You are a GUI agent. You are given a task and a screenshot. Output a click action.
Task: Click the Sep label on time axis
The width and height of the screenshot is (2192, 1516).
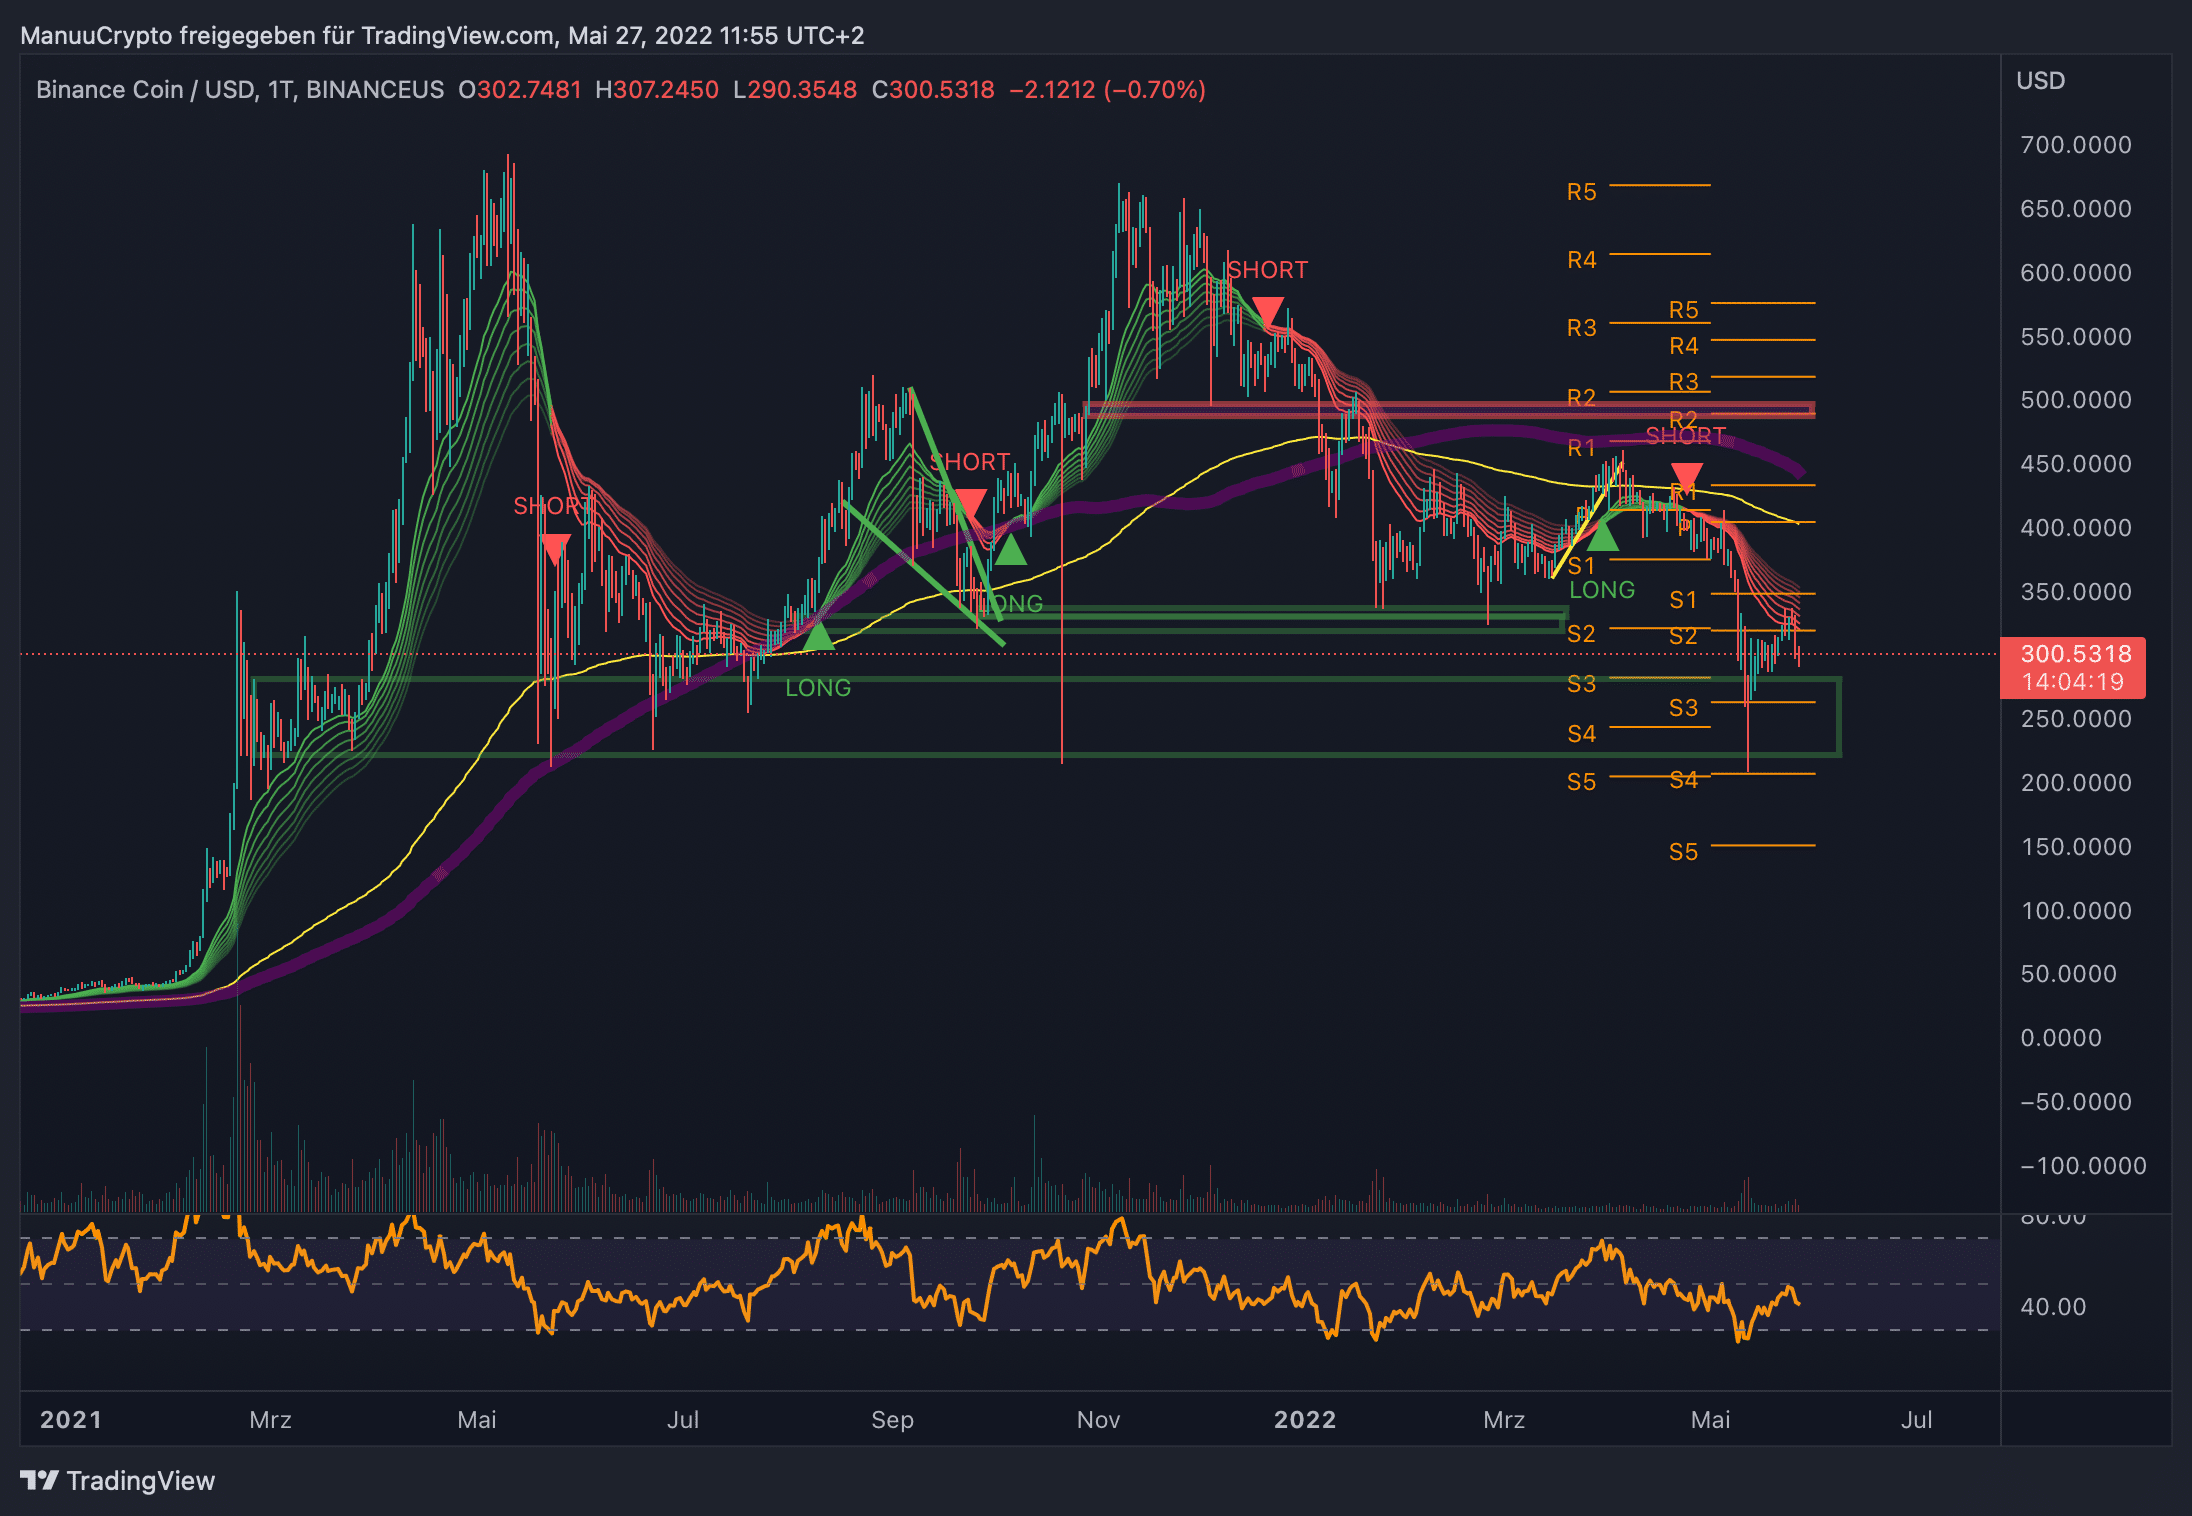[892, 1420]
